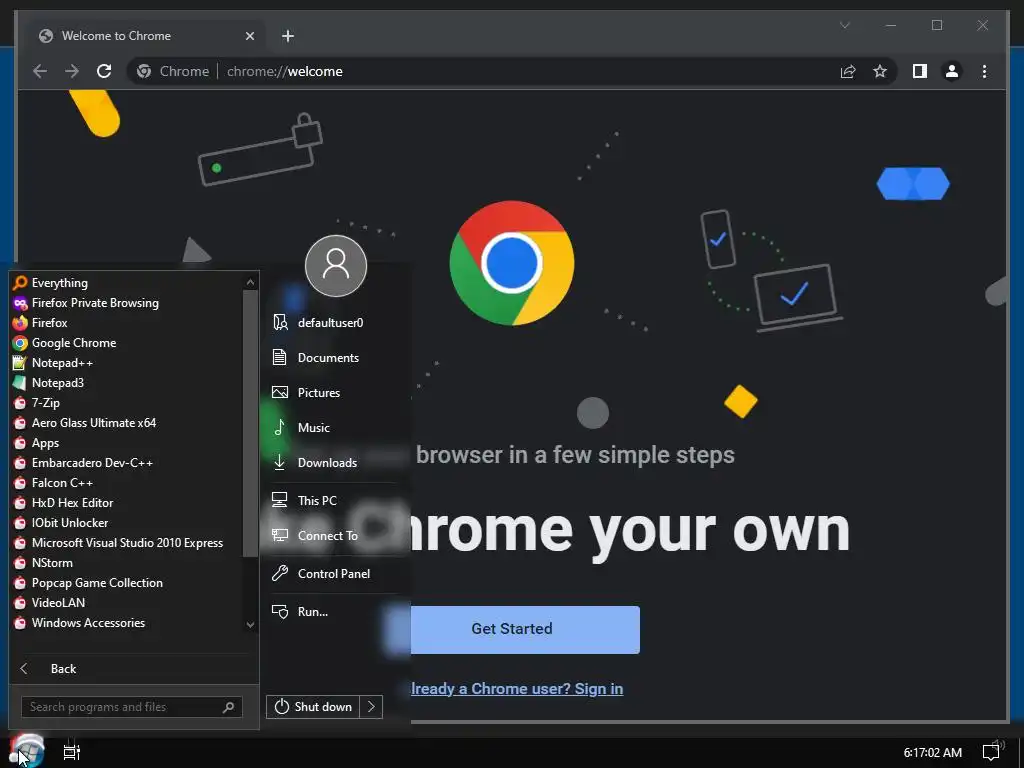
Task: Click the program list scrollbar thumb
Action: (250, 423)
